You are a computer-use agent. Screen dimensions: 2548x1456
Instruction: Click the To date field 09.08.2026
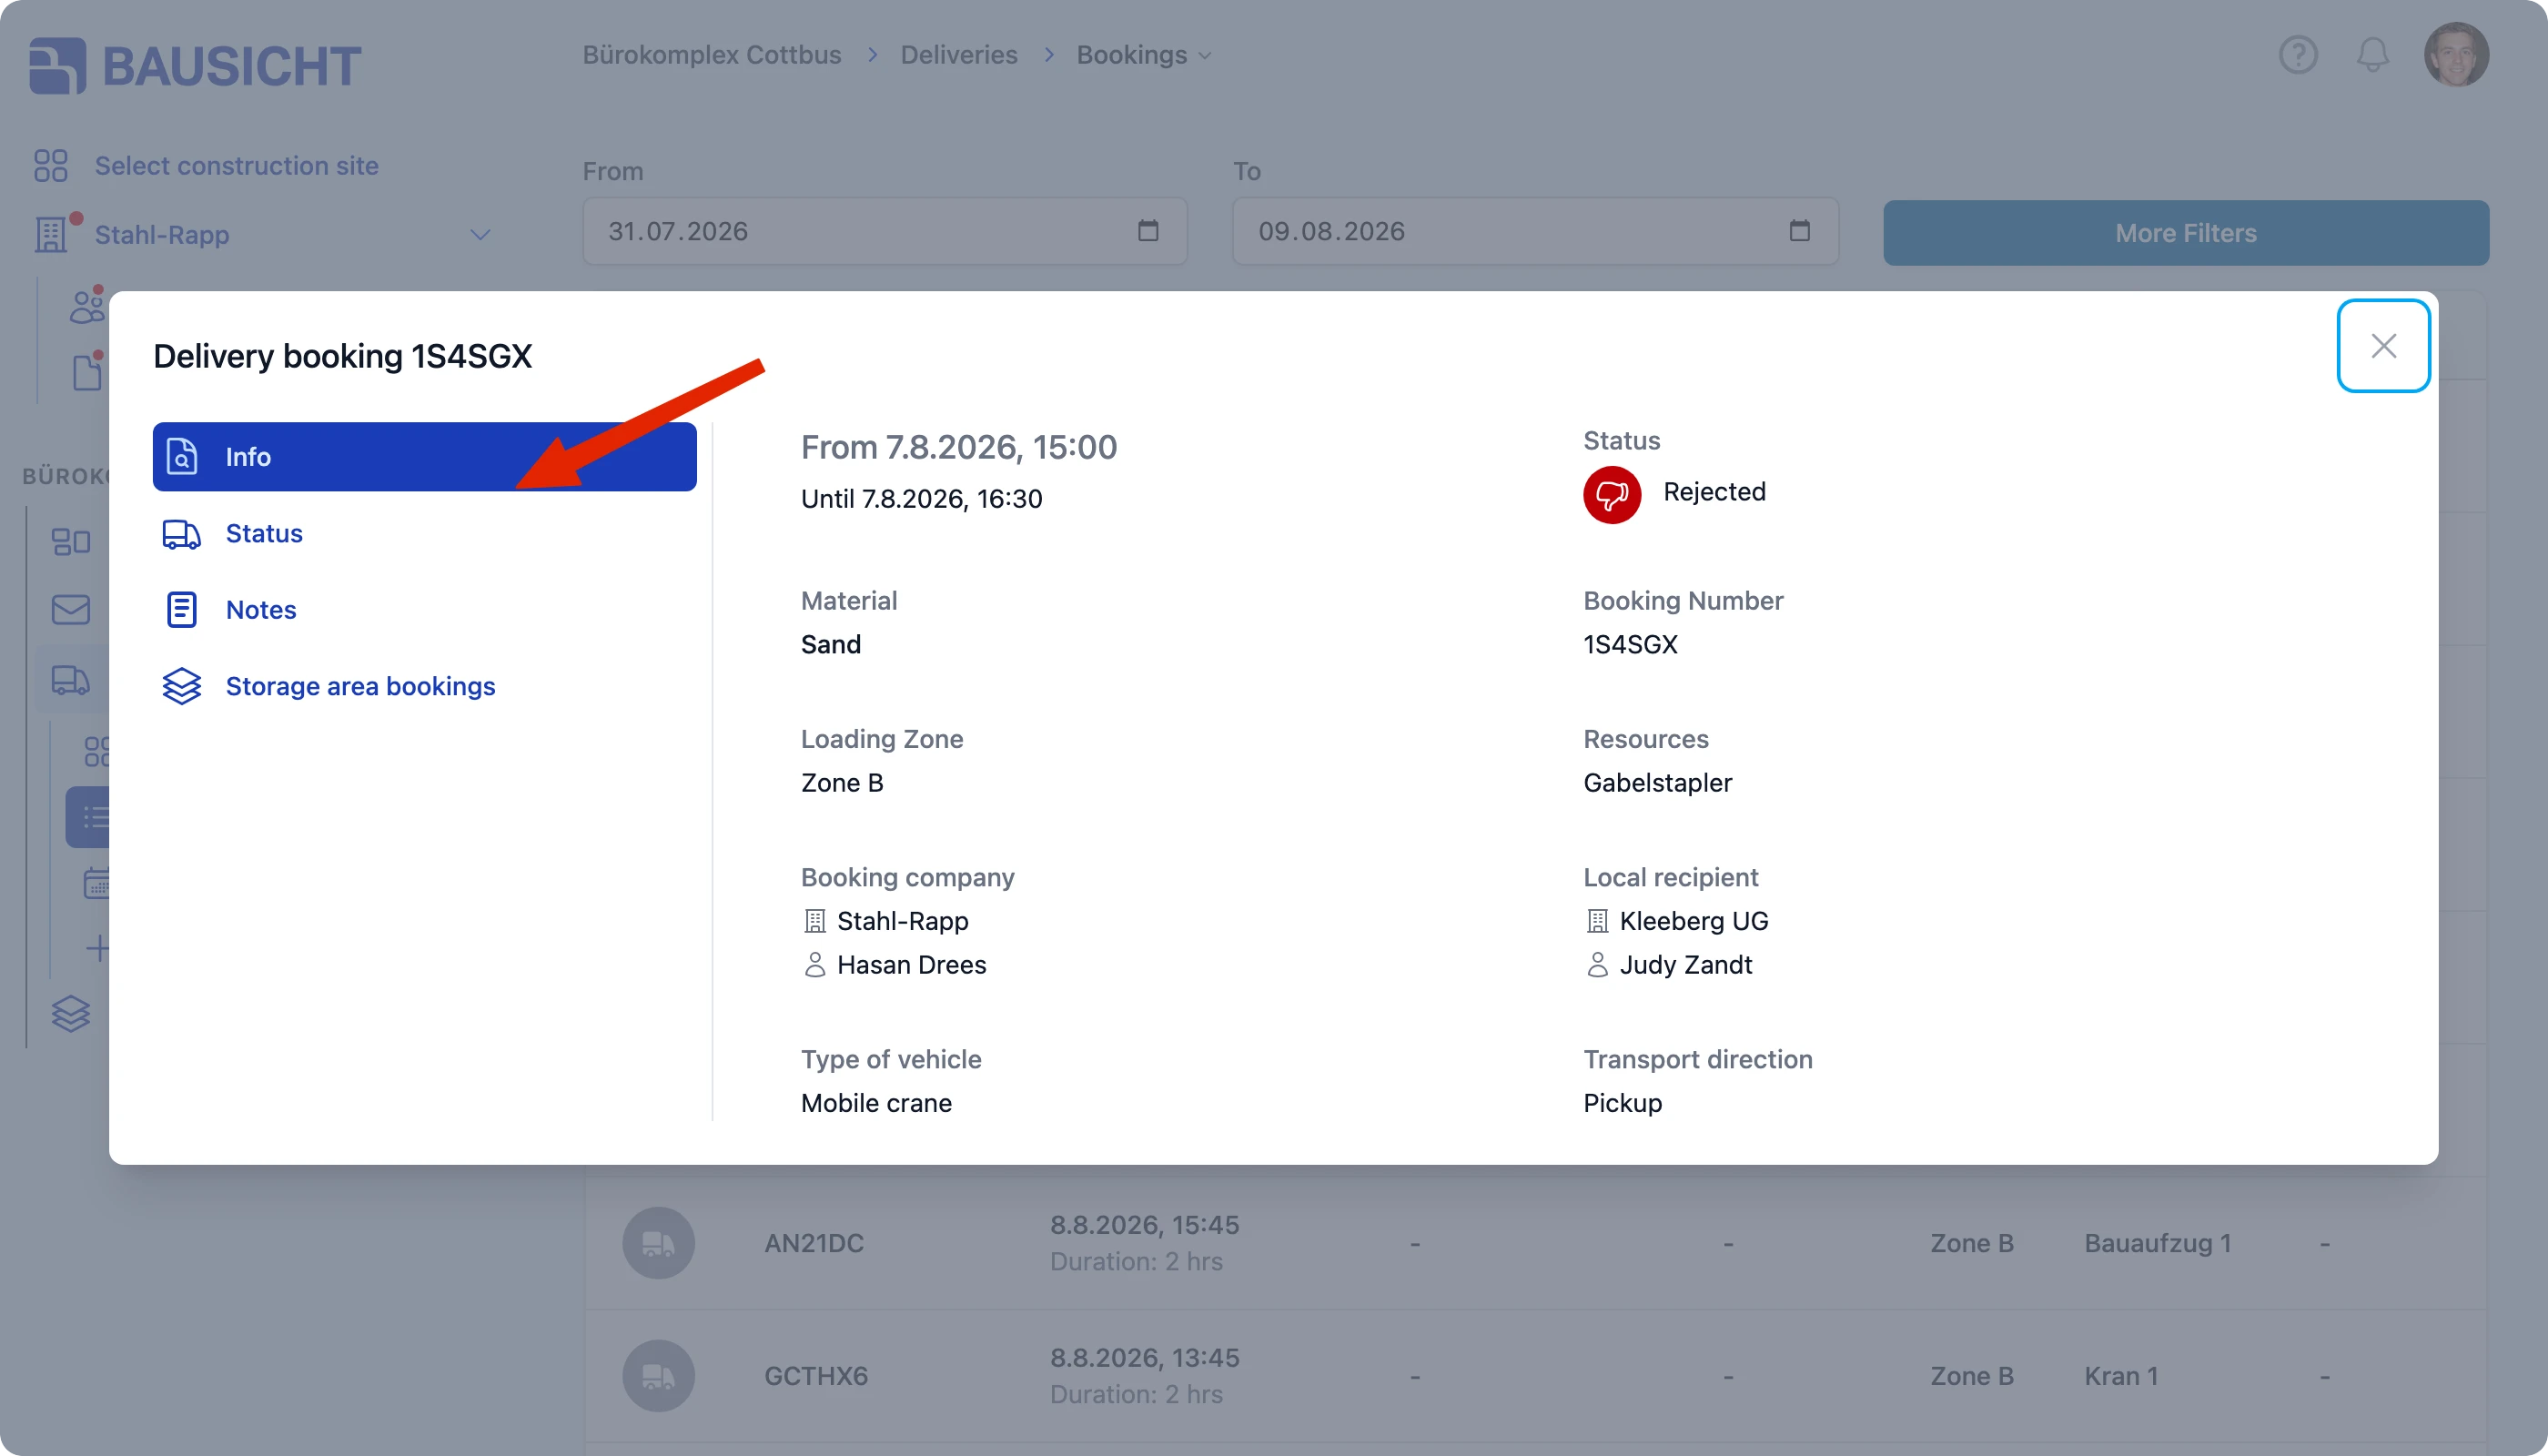pyautogui.click(x=1535, y=232)
